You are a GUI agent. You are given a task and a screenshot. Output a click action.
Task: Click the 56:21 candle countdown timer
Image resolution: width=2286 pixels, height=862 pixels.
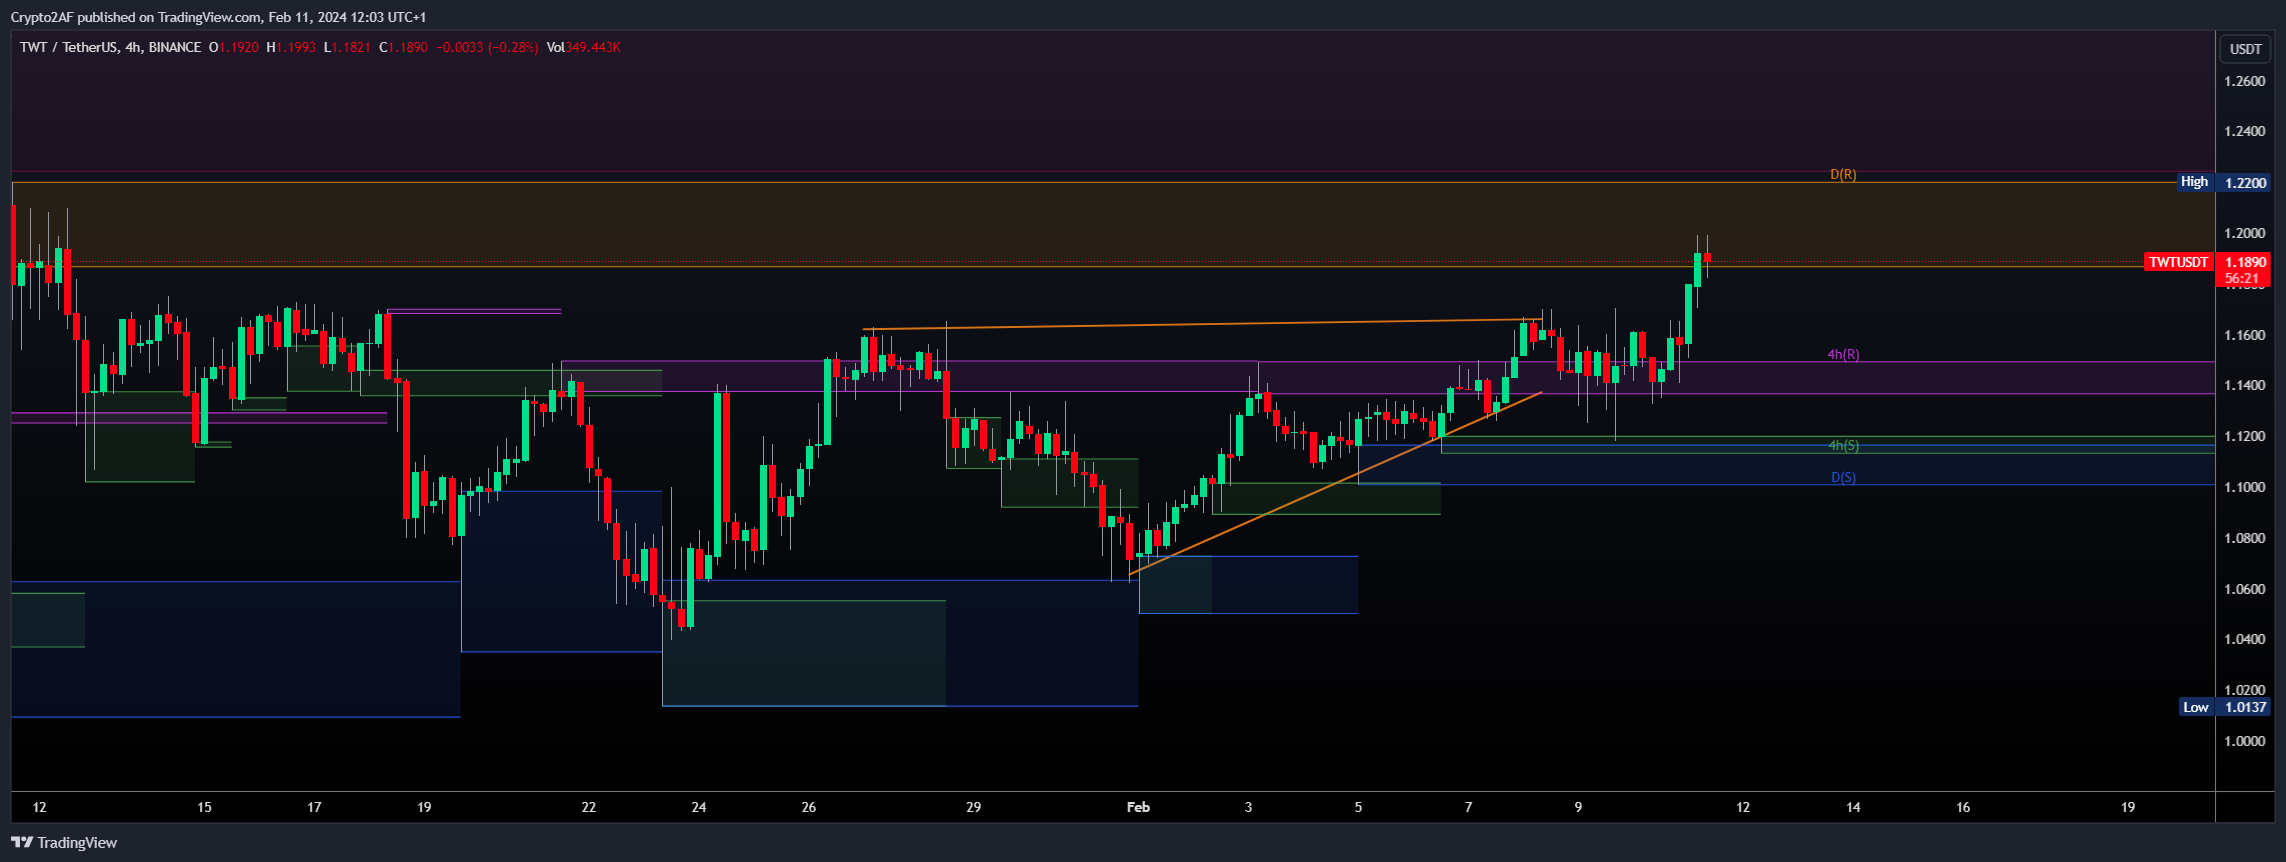[2242, 278]
